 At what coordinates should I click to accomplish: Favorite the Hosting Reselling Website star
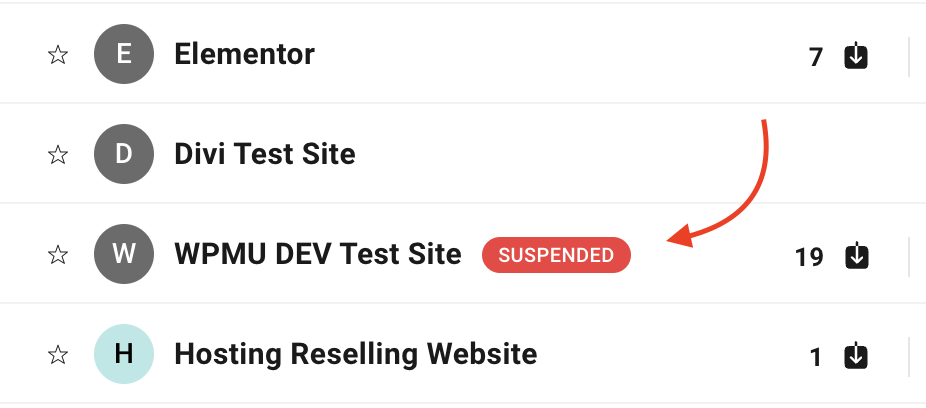57,355
